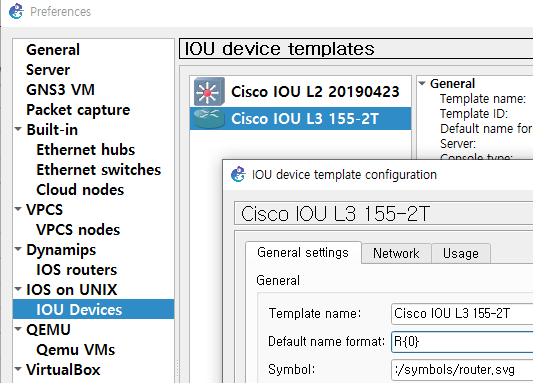Select Cisco IOU L2 20190423 template
The height and width of the screenshot is (383, 533).
[300, 91]
